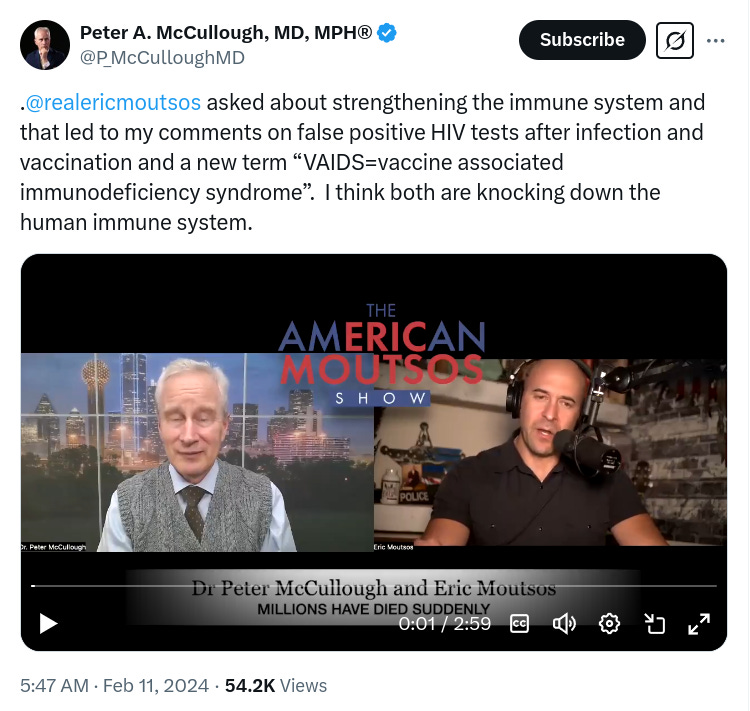Subscribe to this account

pyautogui.click(x=582, y=40)
